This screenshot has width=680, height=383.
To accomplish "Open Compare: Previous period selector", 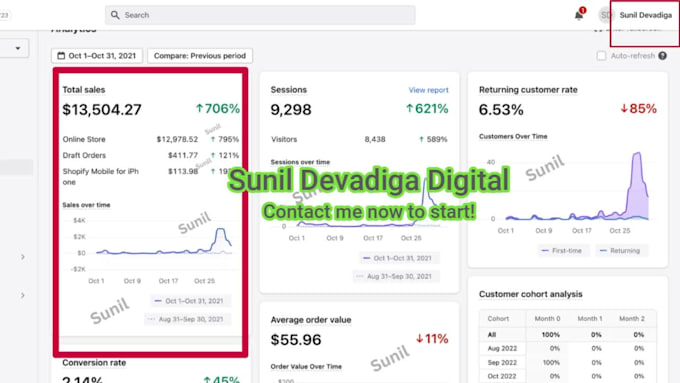I will (x=200, y=56).
